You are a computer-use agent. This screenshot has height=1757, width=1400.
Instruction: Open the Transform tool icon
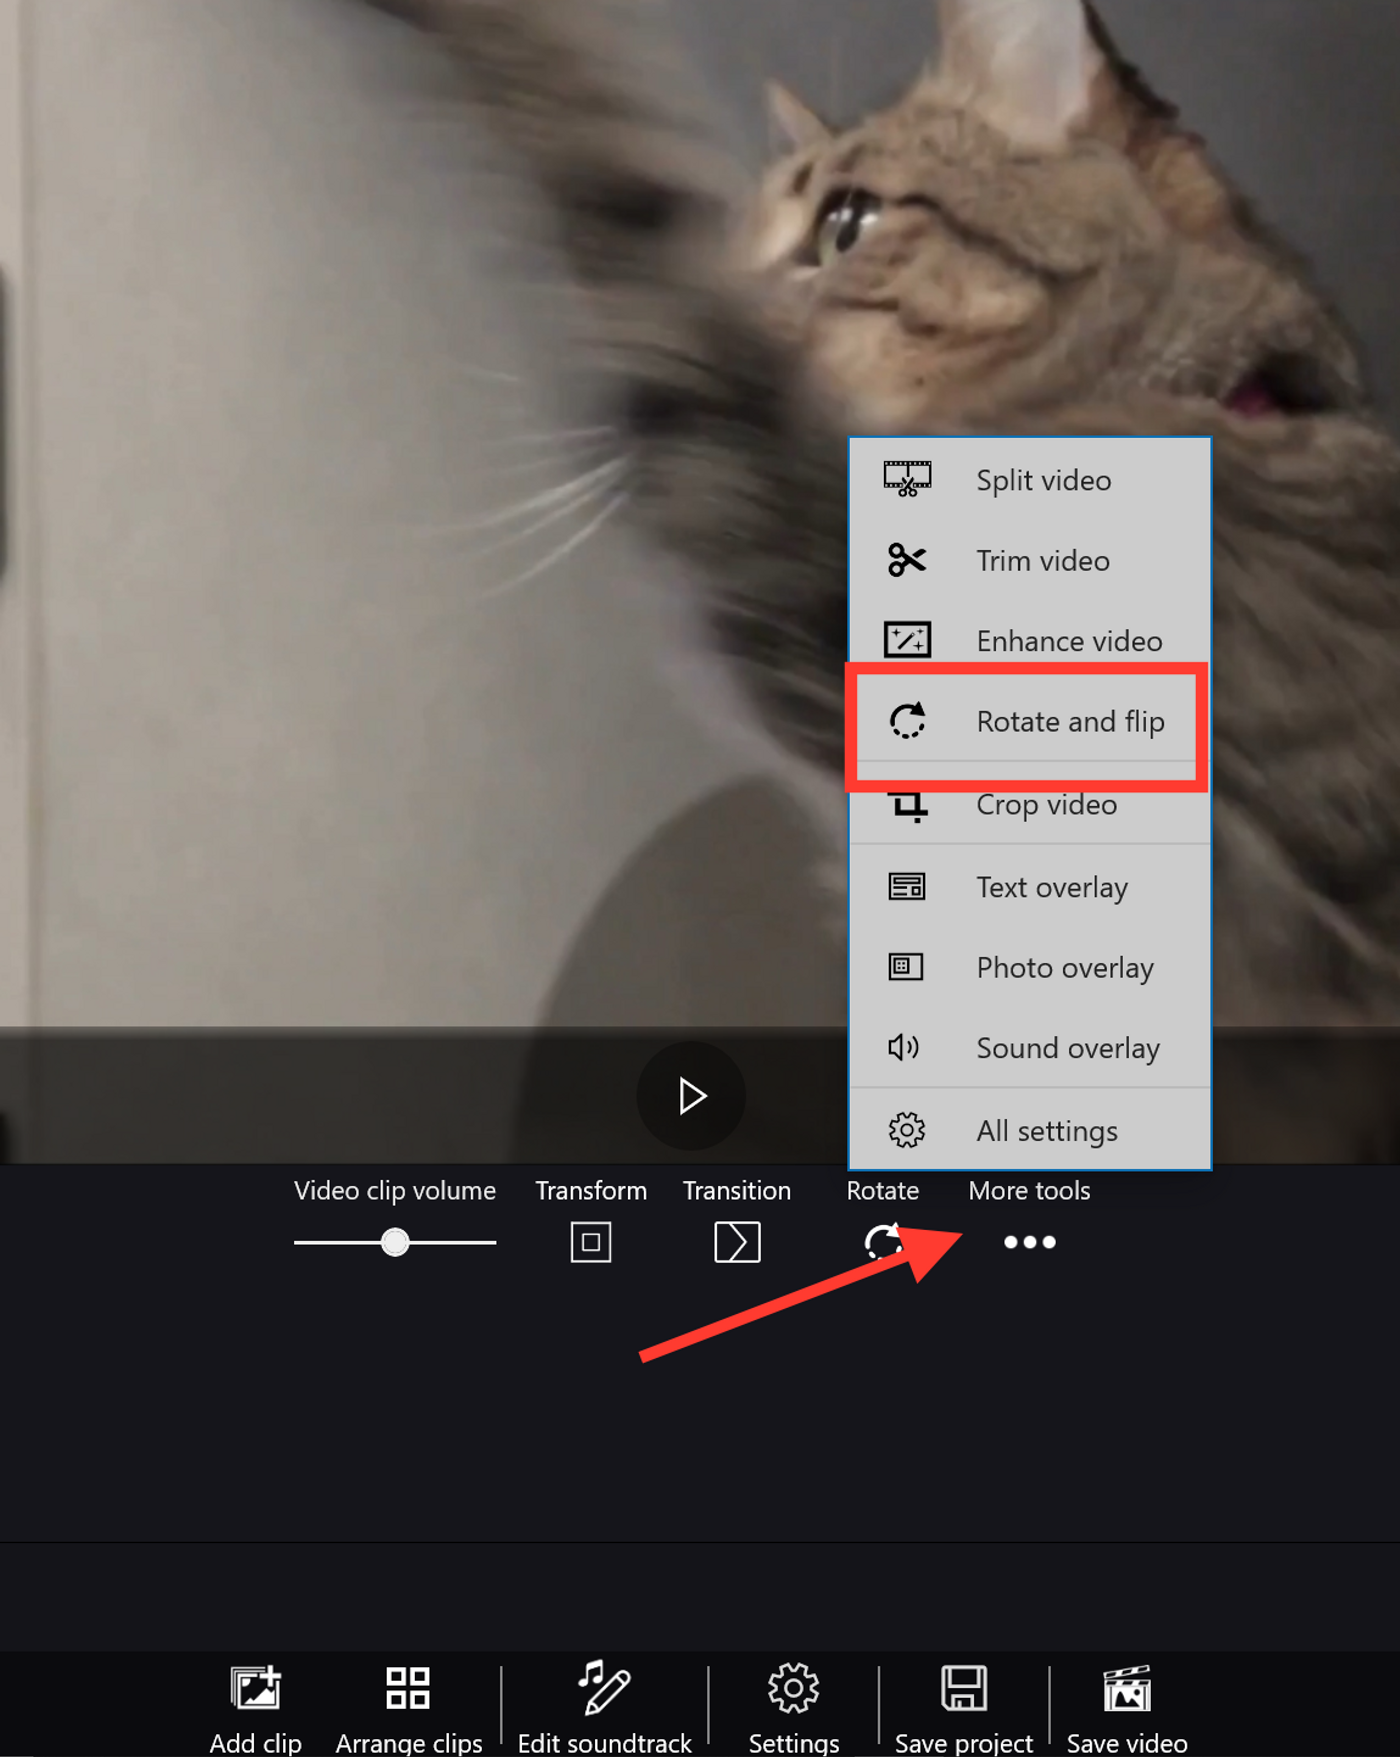[591, 1242]
